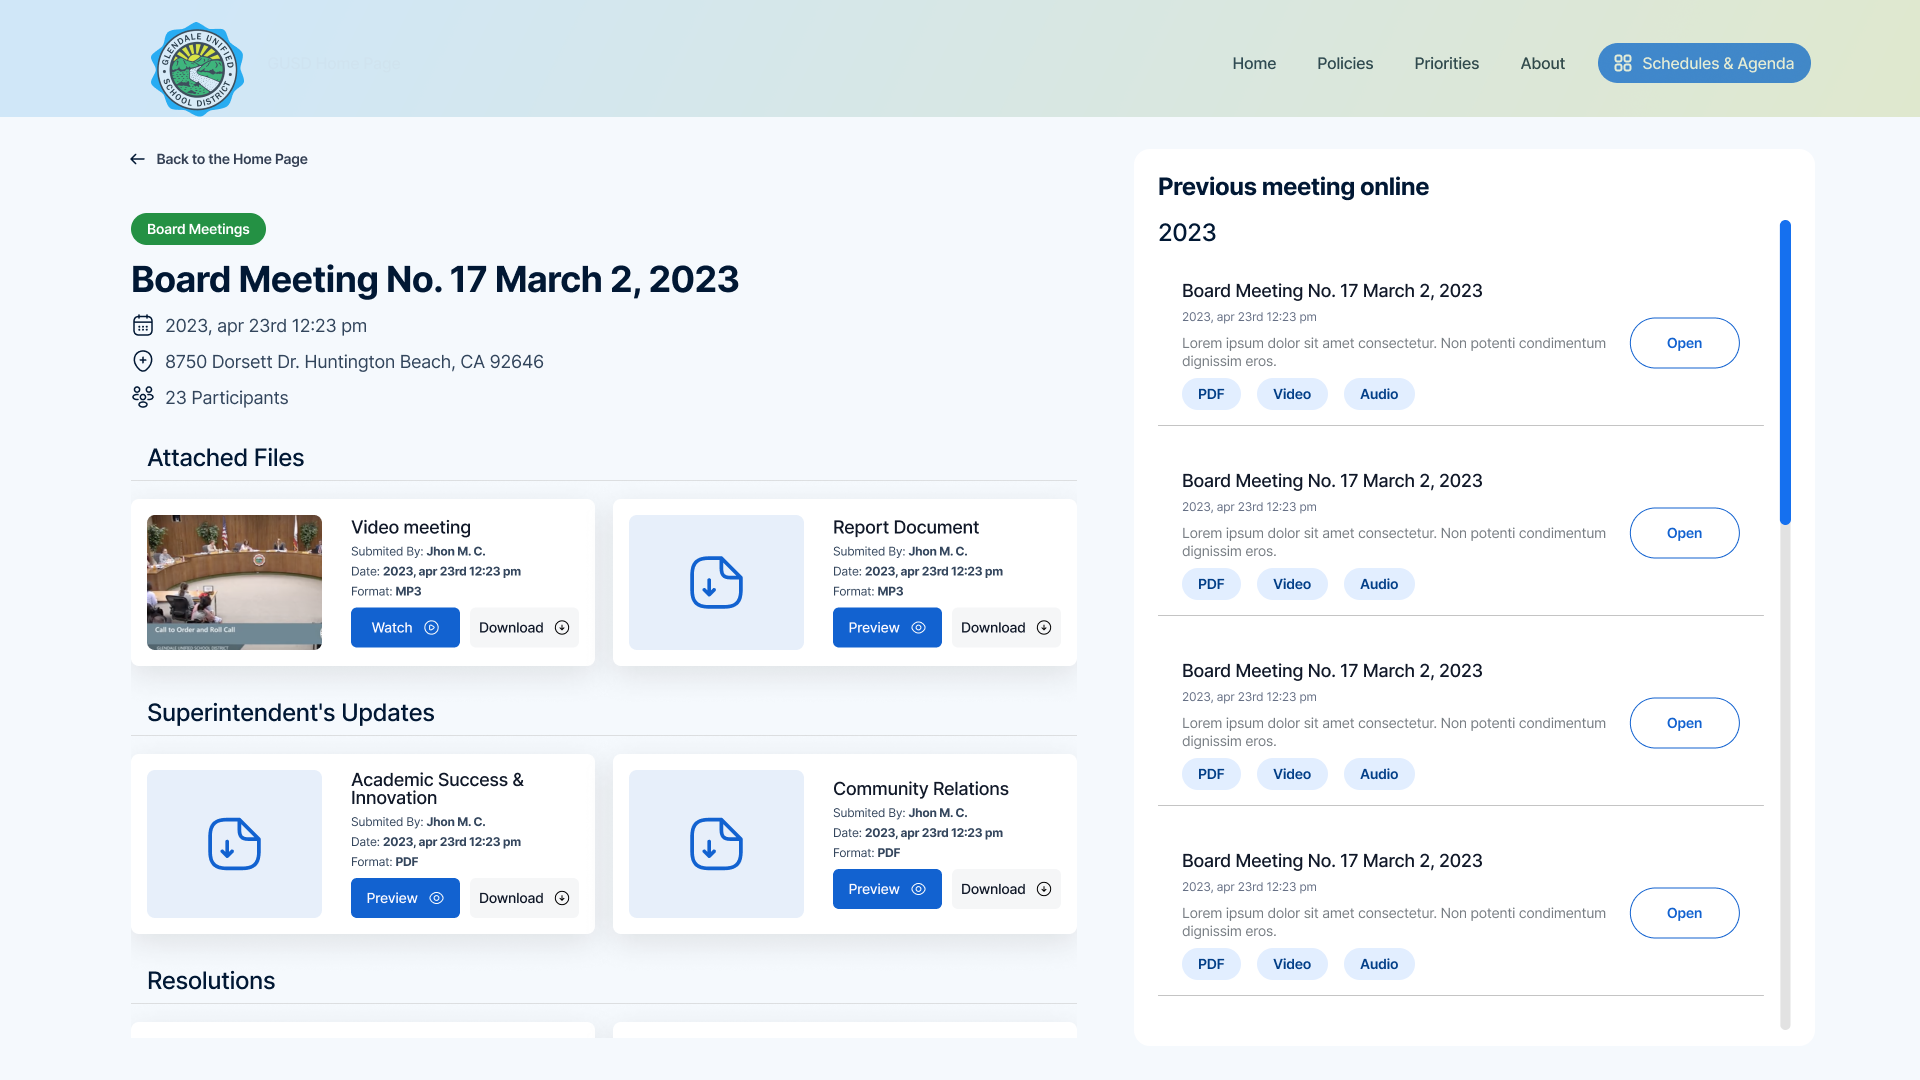Click the Community Relations file placeholder icon
Screen dimensions: 1920x1080
pos(716,844)
